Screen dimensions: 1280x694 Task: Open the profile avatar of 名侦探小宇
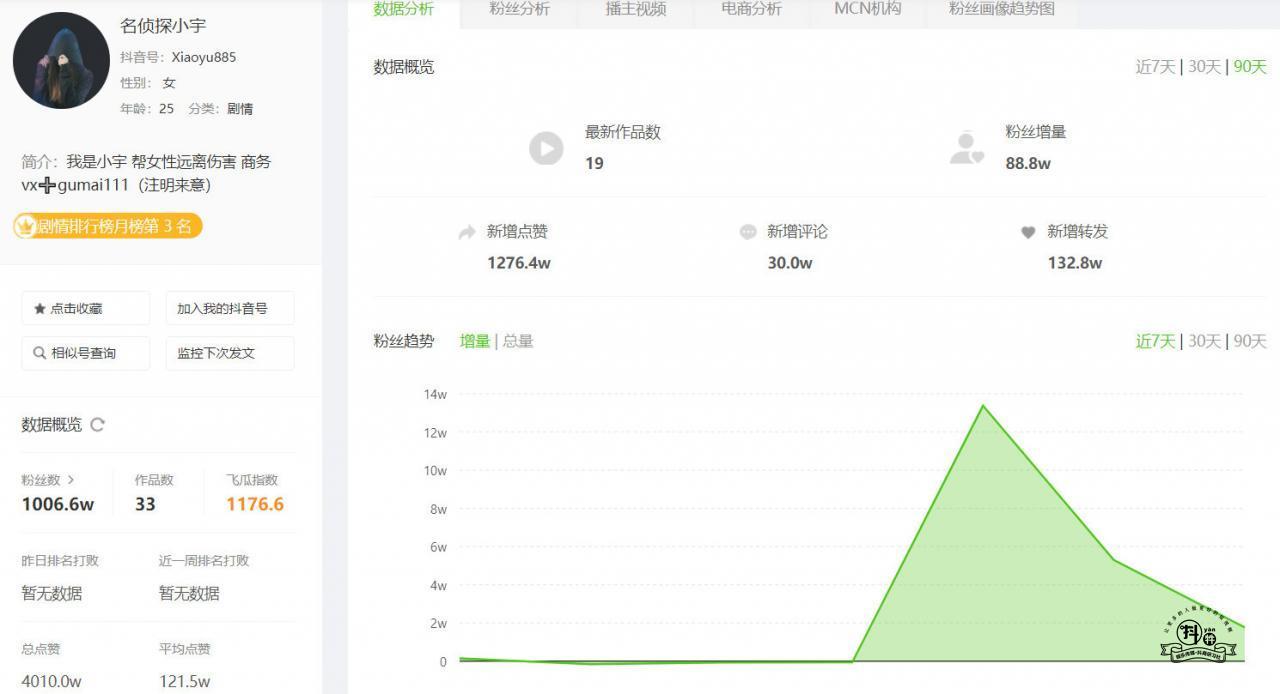pos(61,61)
